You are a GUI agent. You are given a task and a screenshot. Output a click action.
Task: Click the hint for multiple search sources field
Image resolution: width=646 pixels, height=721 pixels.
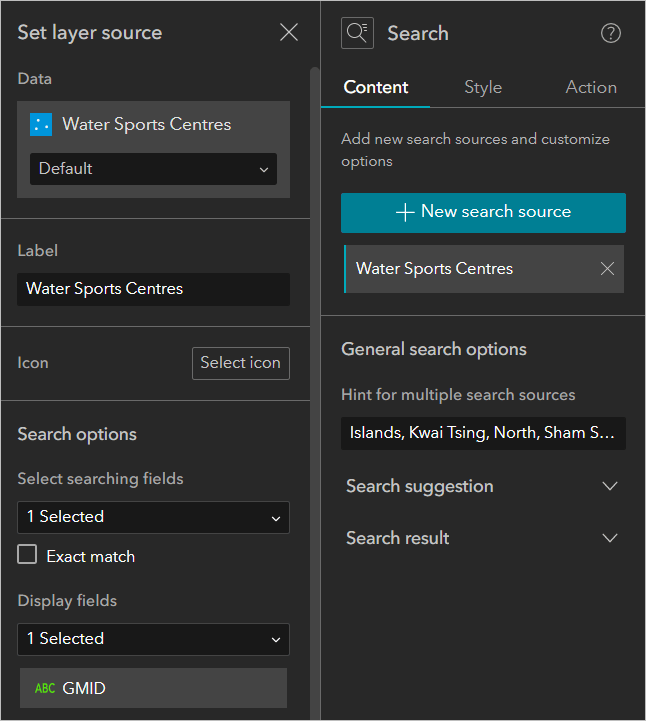[x=483, y=433]
